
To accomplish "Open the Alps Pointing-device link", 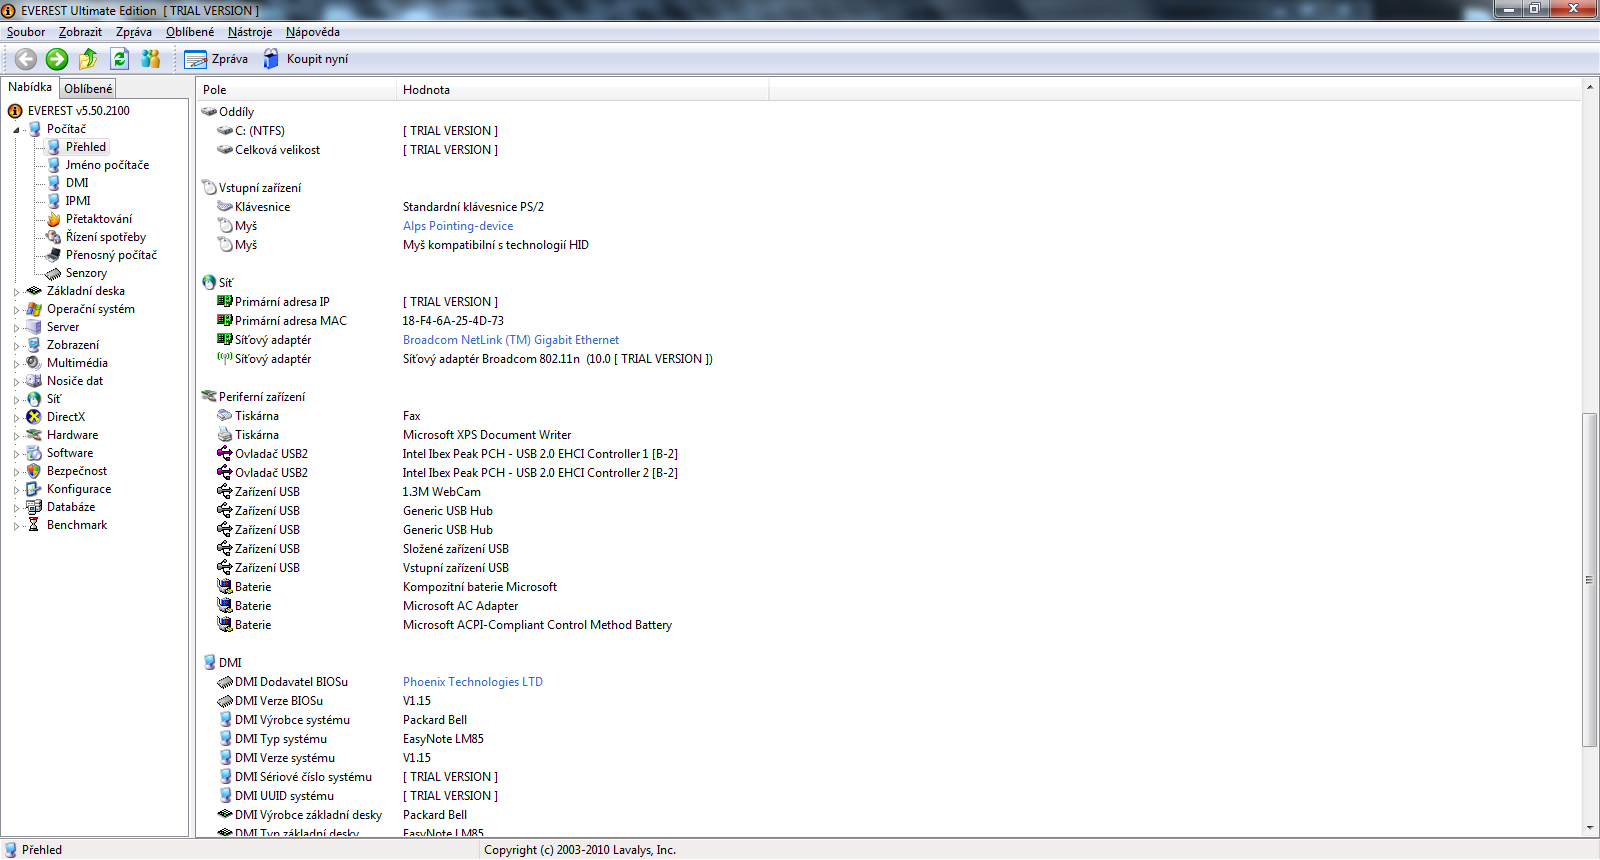I will tap(458, 226).
